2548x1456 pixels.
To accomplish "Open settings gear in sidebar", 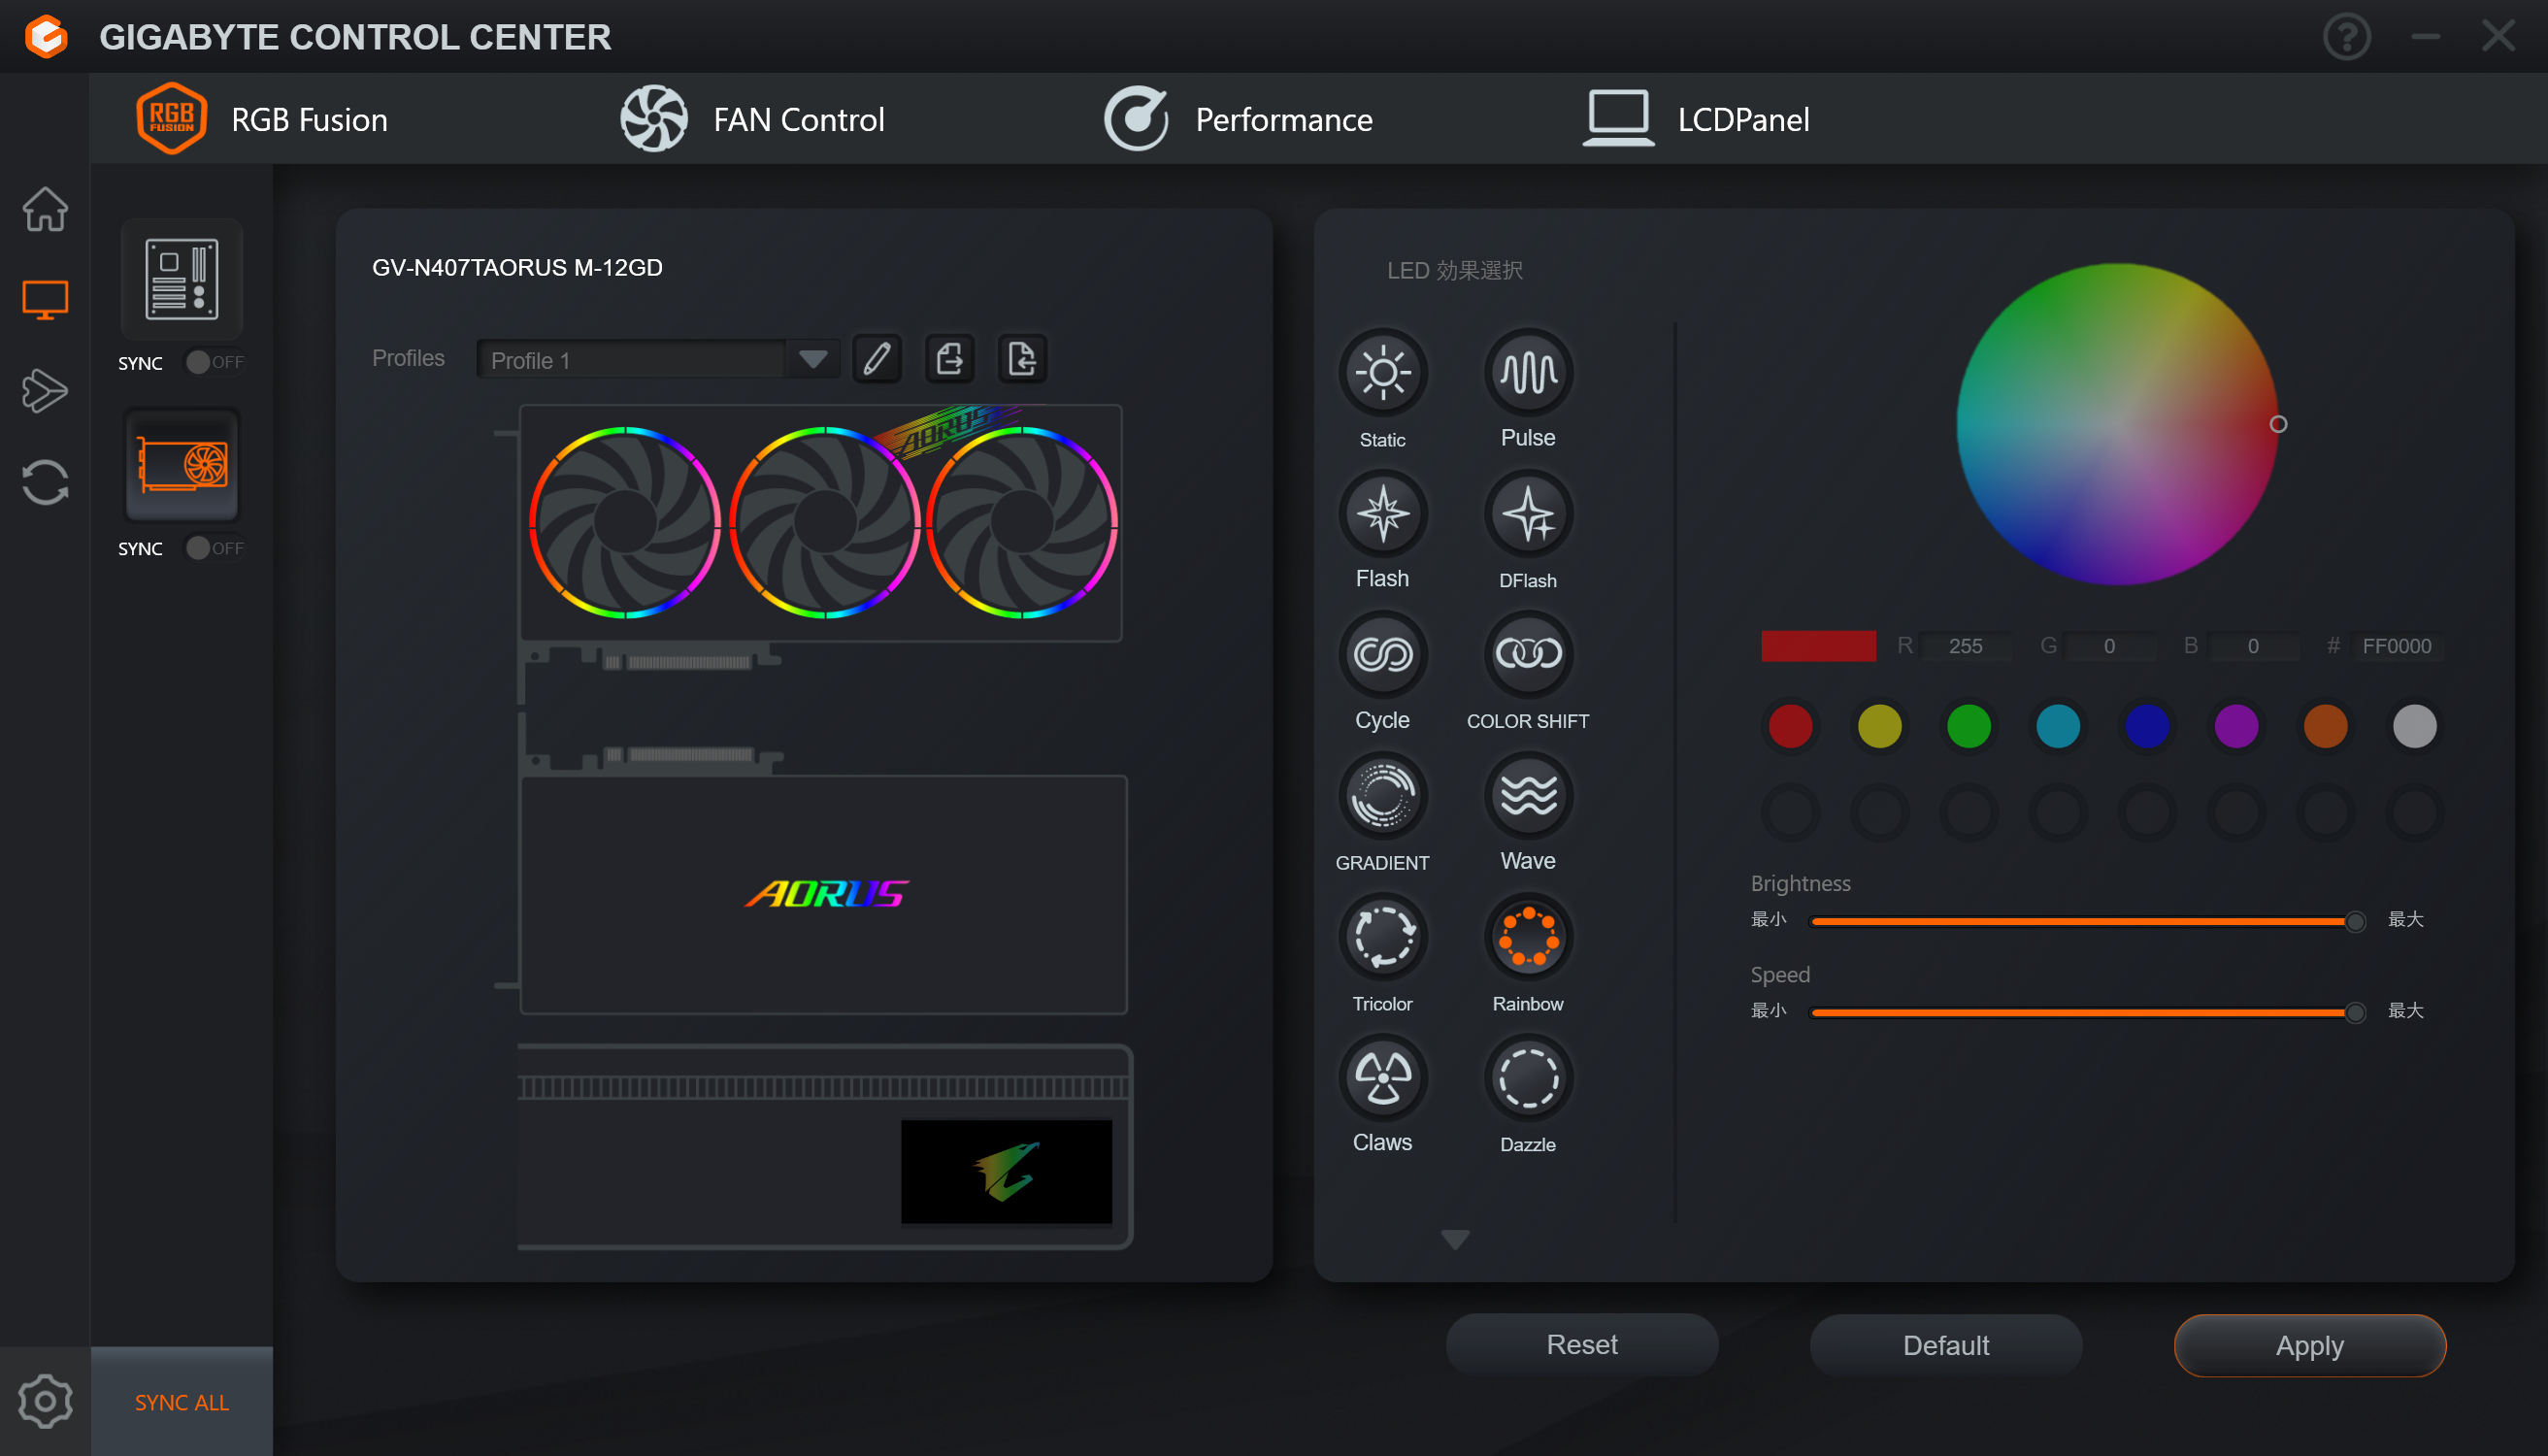I will click(45, 1401).
